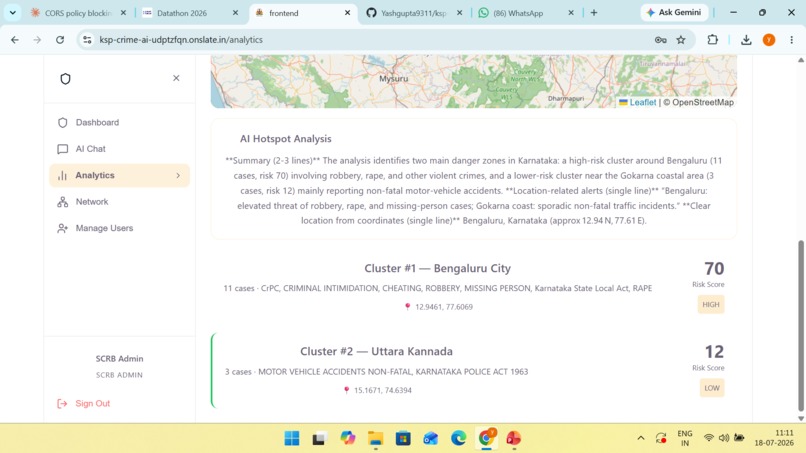The height and width of the screenshot is (453, 806).
Task: Reload the current page
Action: tap(60, 40)
